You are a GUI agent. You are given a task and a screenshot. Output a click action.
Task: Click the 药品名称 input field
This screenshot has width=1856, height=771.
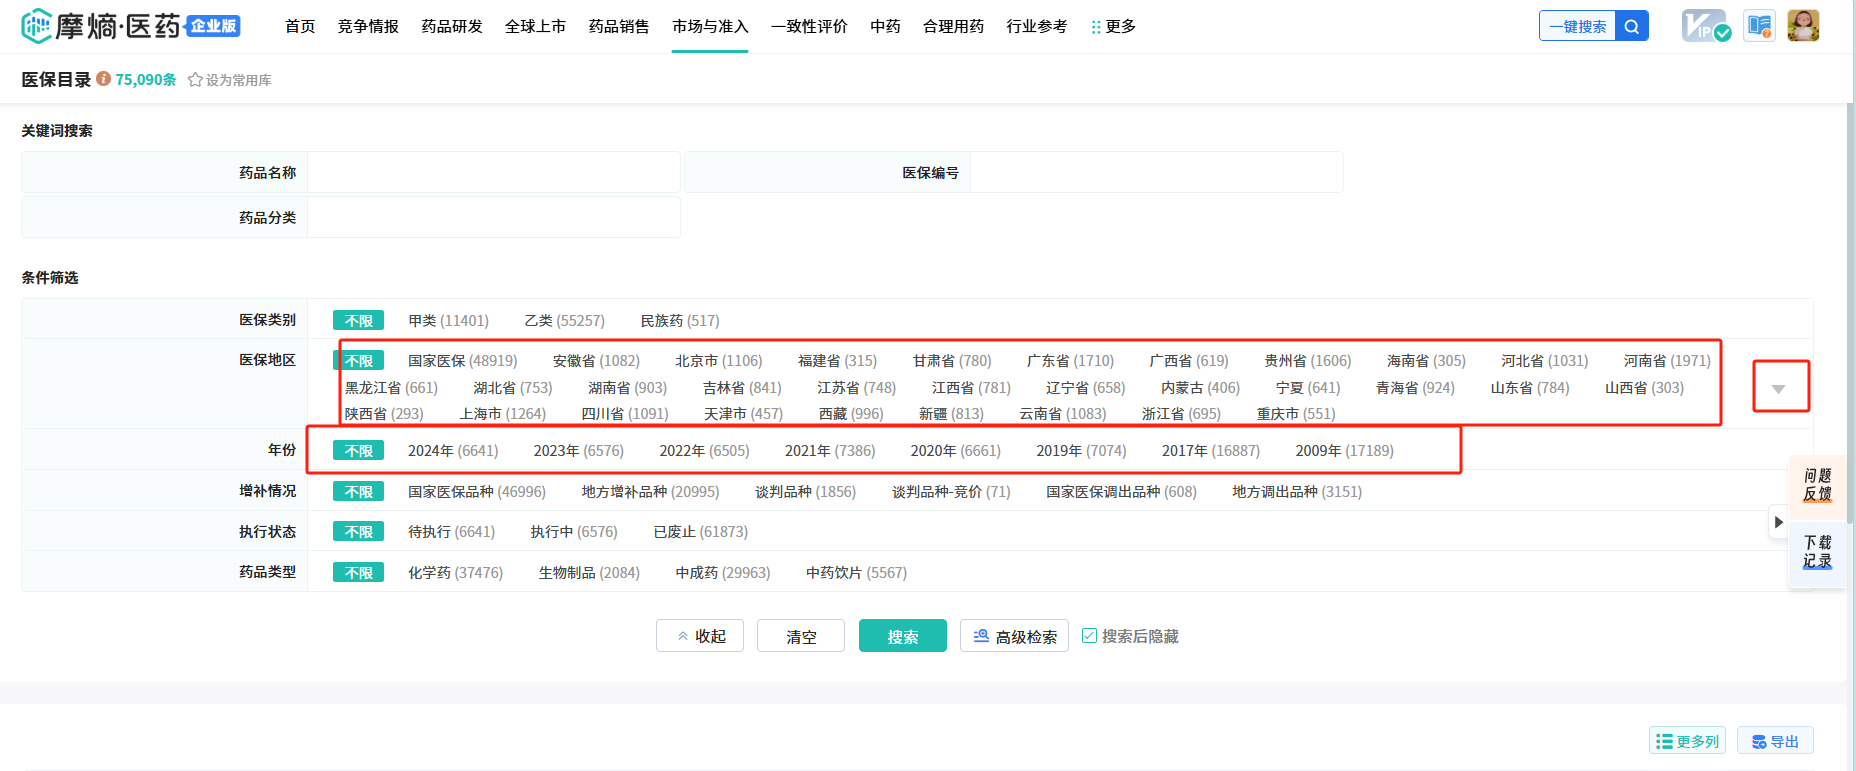tap(493, 173)
